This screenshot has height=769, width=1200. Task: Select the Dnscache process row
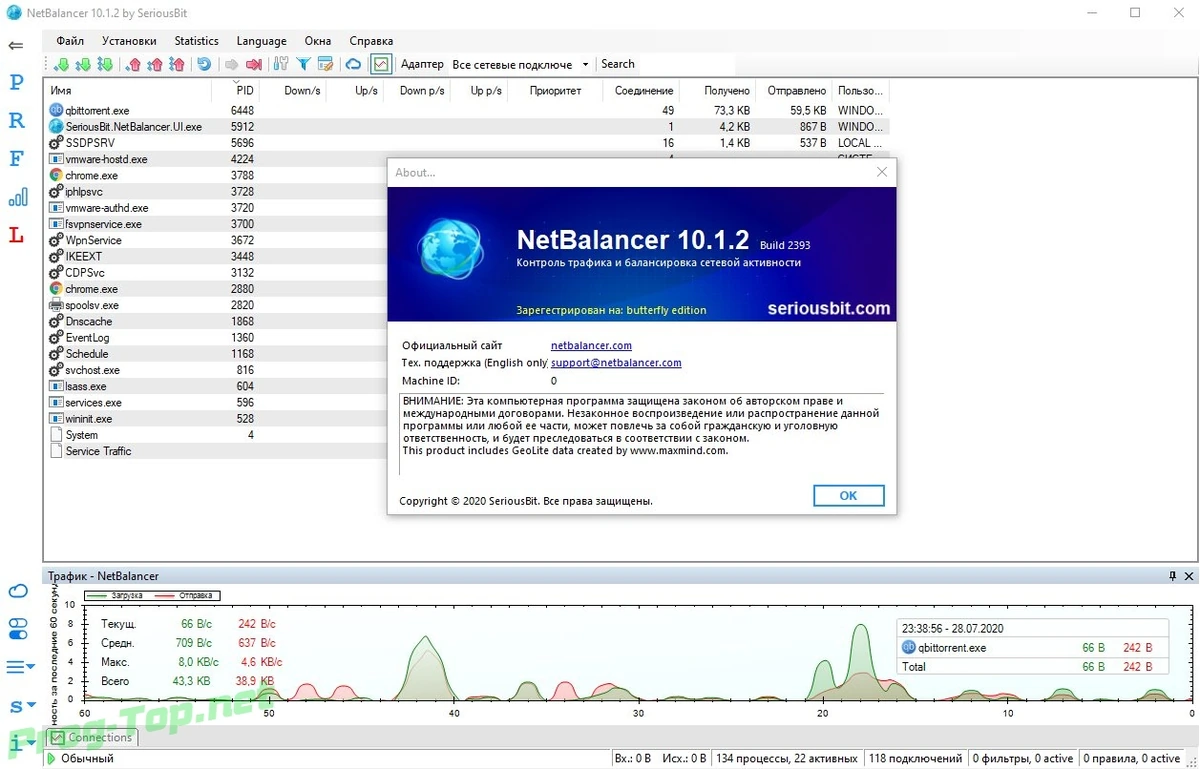tap(216, 321)
